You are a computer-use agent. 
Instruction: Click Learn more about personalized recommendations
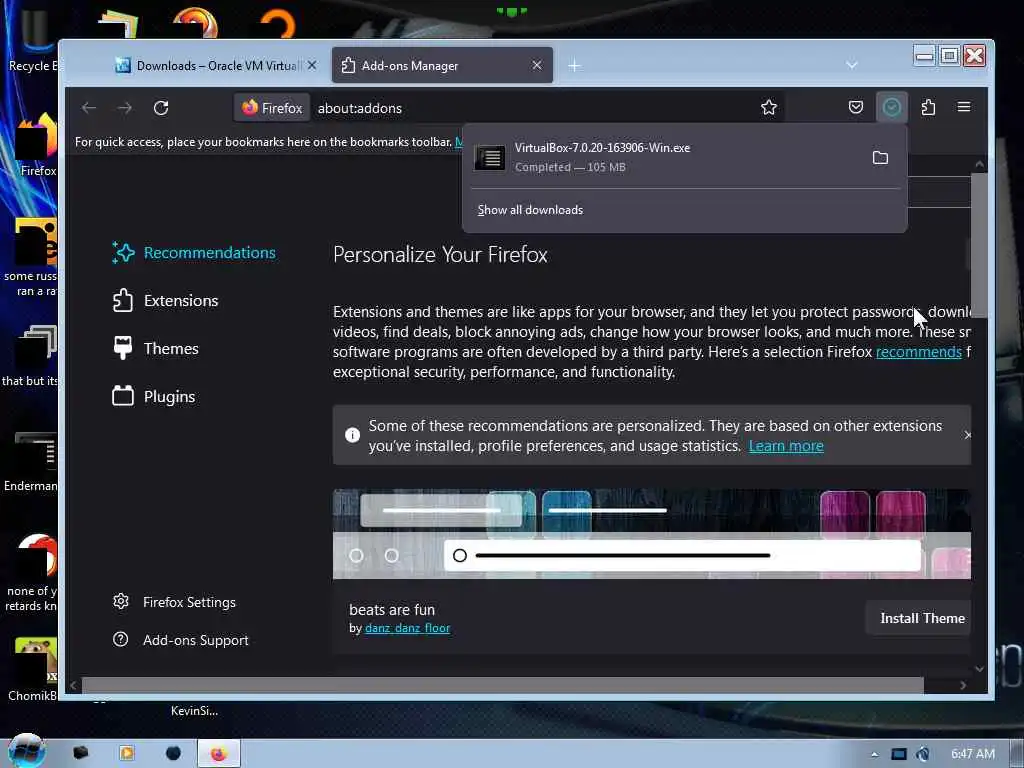coord(786,446)
